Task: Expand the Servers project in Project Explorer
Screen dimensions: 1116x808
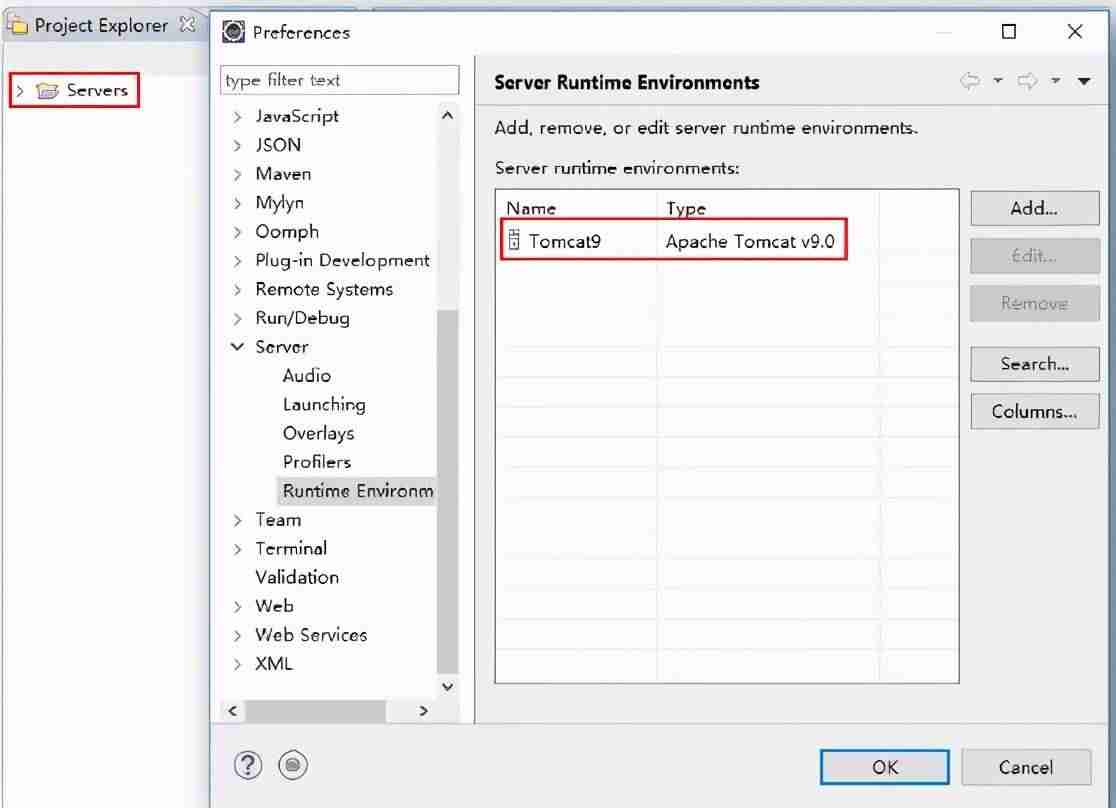Action: coord(21,90)
